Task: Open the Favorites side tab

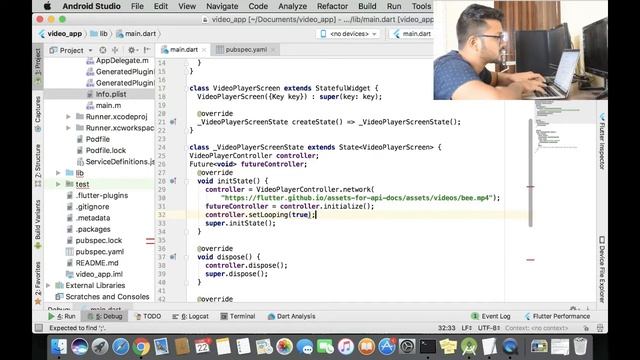Action: click(38, 283)
